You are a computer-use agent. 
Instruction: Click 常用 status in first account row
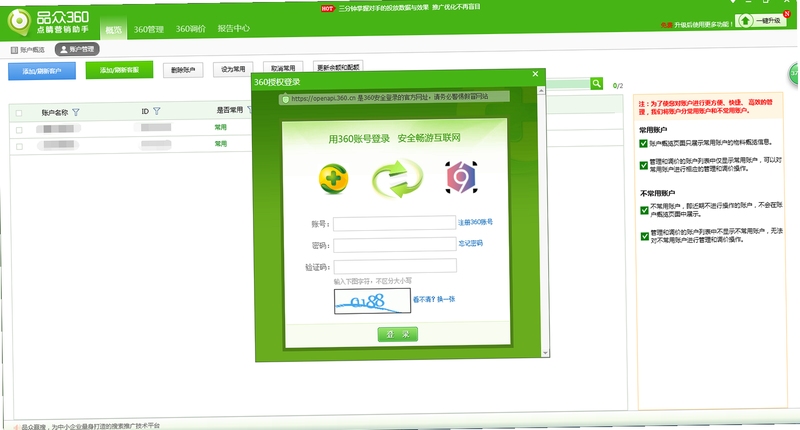pos(220,127)
